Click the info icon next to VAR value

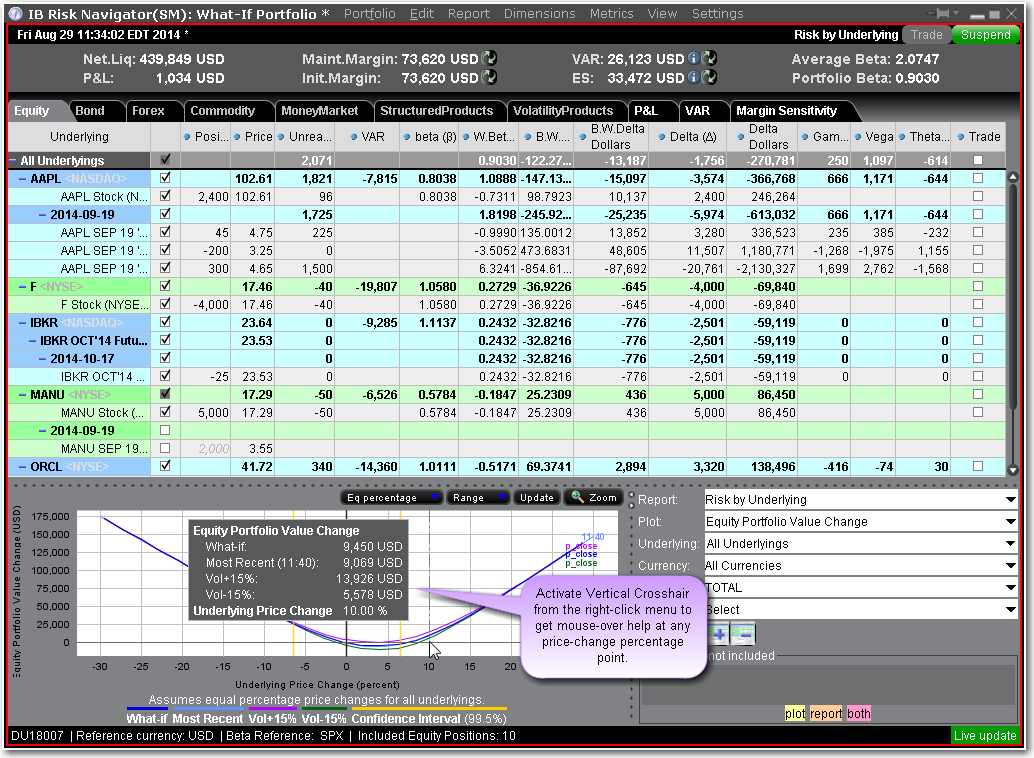693,59
